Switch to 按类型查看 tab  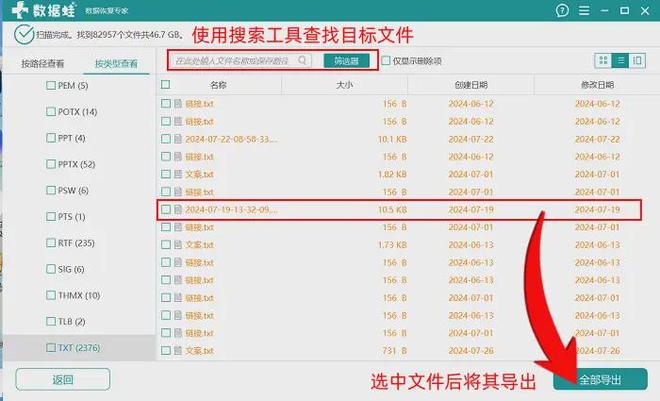pos(116,64)
